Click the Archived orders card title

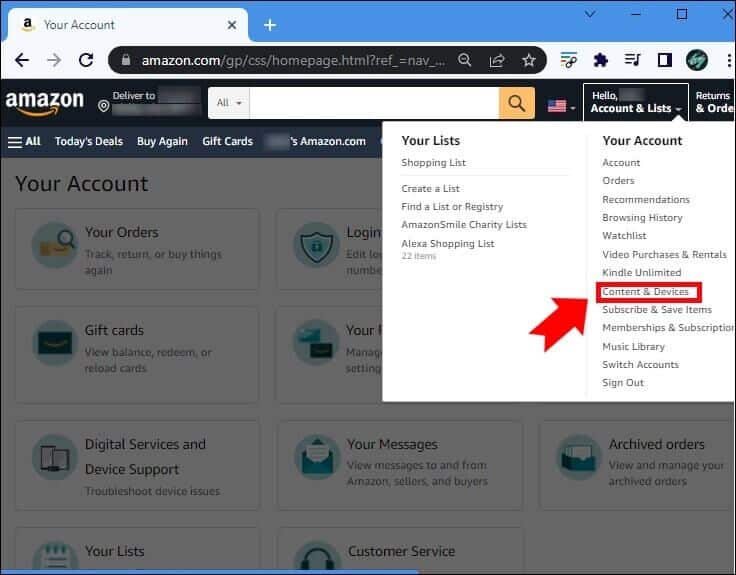tap(657, 444)
